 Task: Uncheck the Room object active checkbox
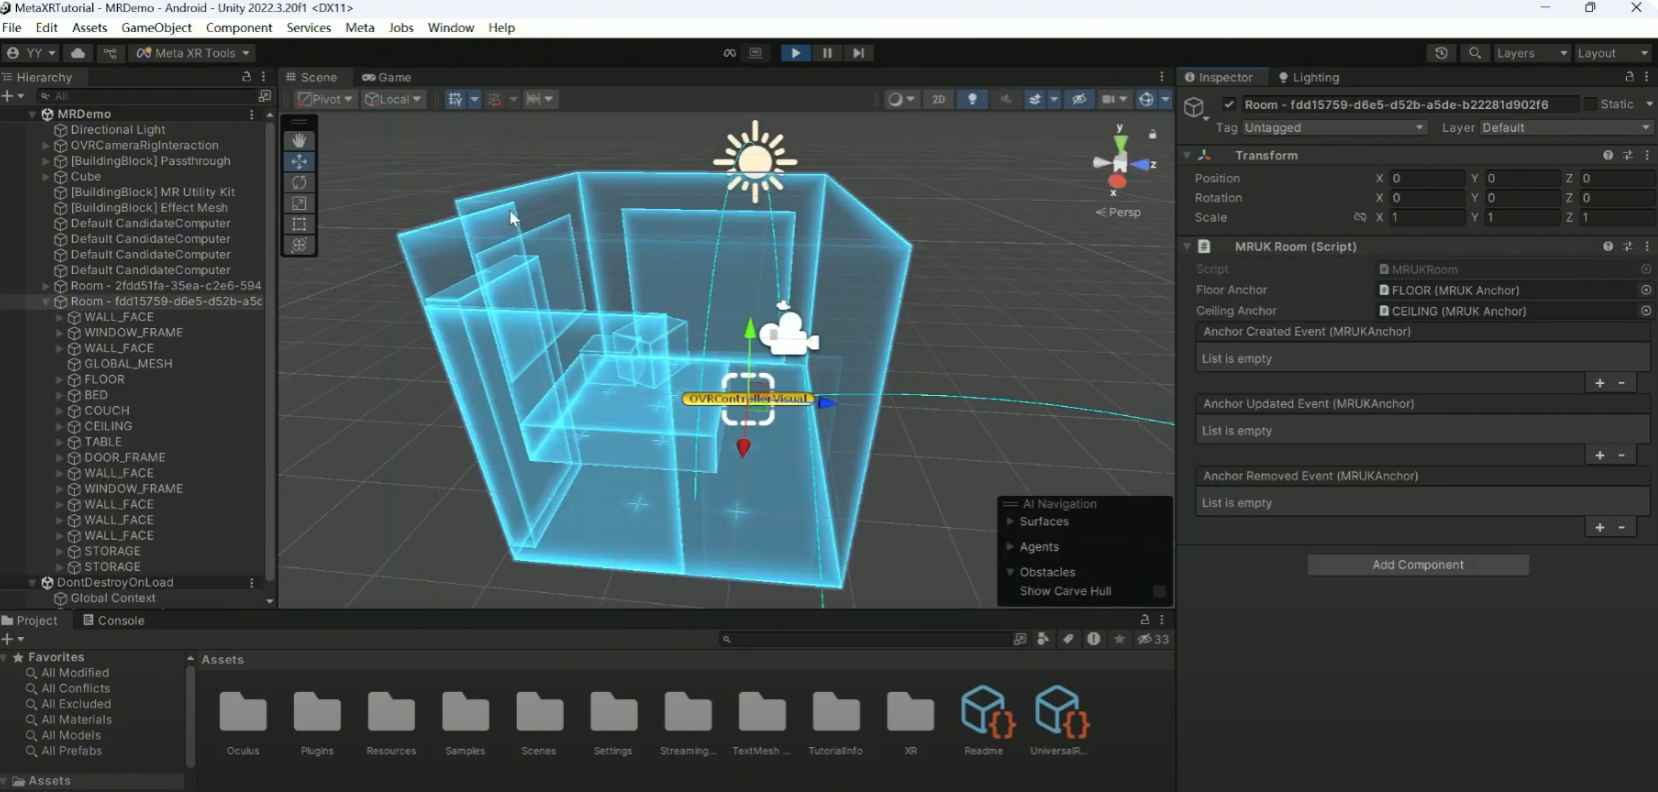tap(1229, 104)
